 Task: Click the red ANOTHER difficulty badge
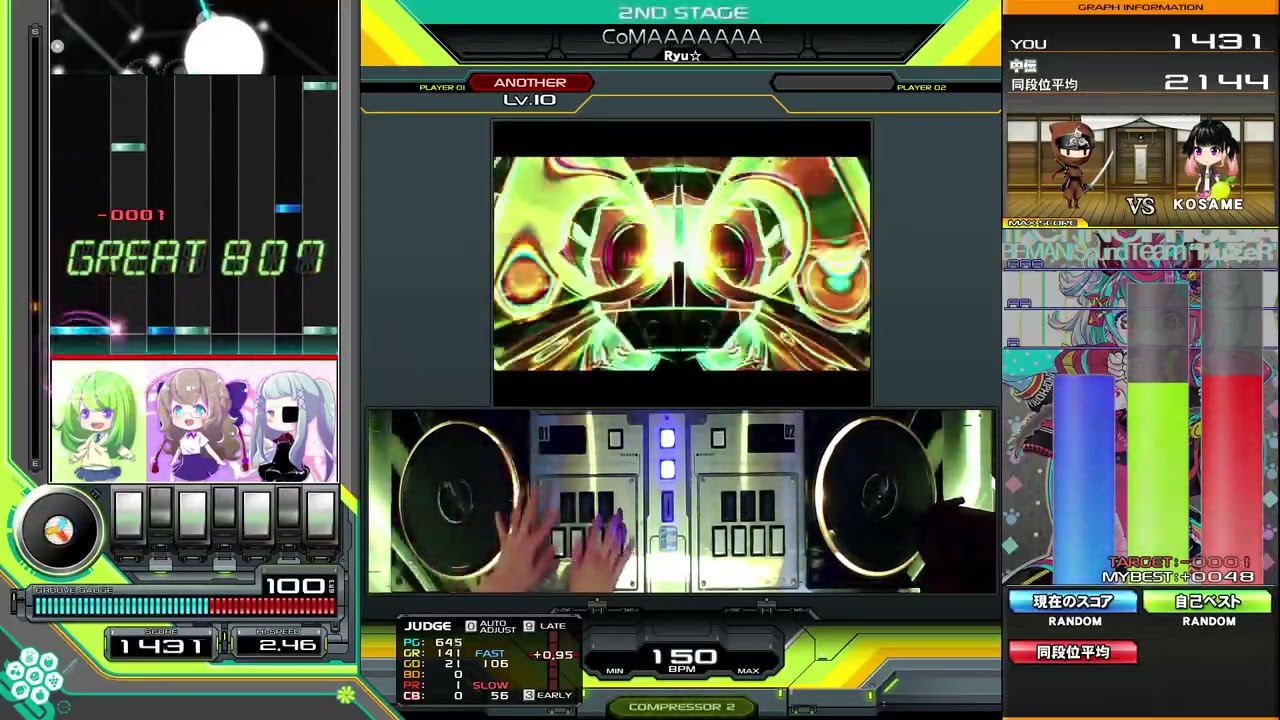(x=530, y=83)
